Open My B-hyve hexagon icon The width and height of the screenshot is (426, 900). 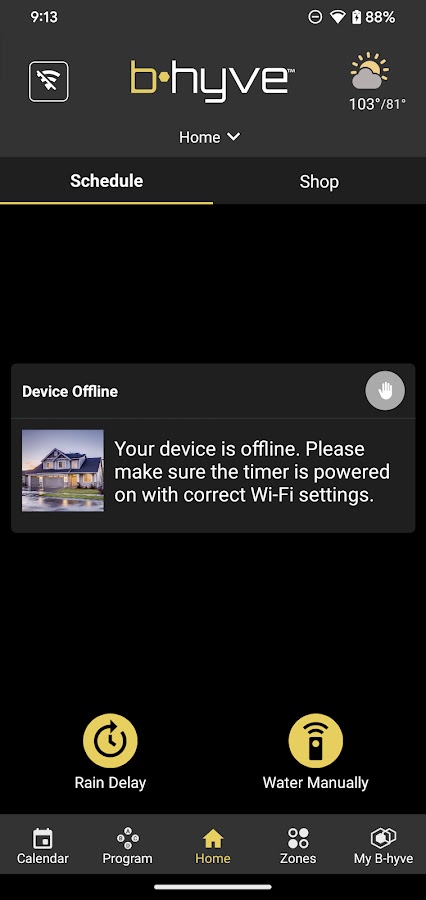tap(383, 838)
